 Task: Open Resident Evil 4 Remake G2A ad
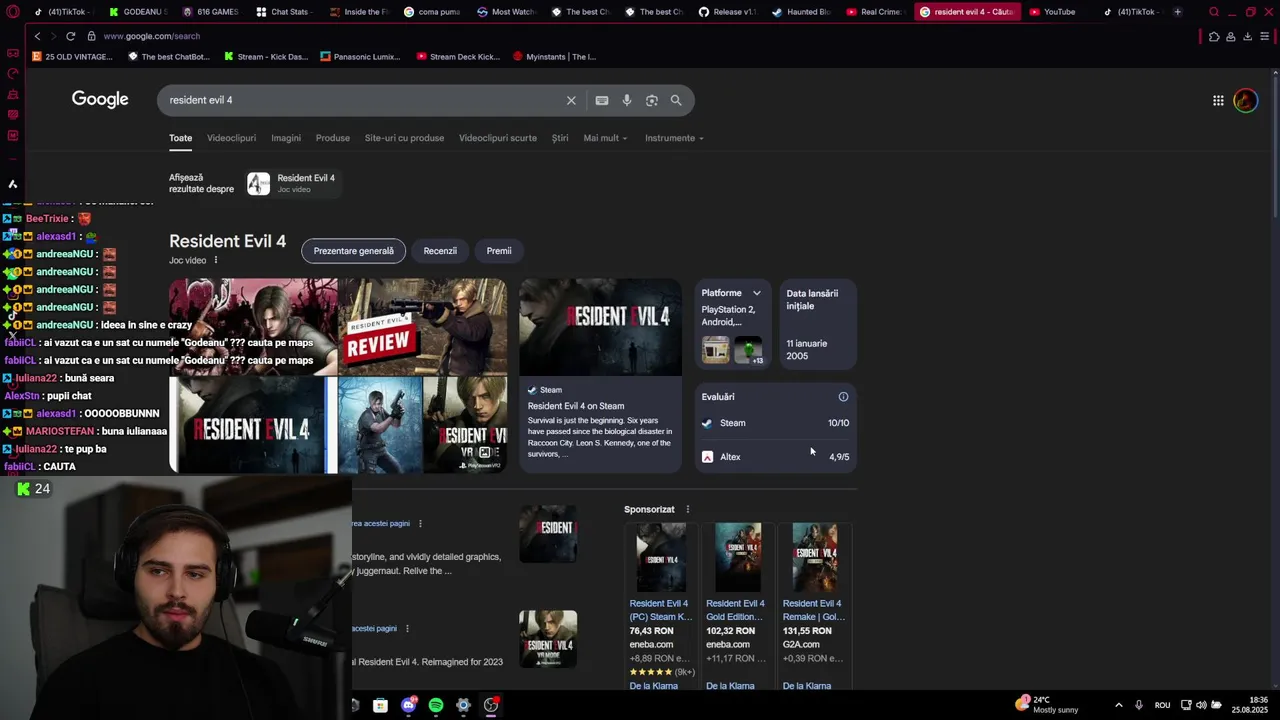pyautogui.click(x=814, y=610)
